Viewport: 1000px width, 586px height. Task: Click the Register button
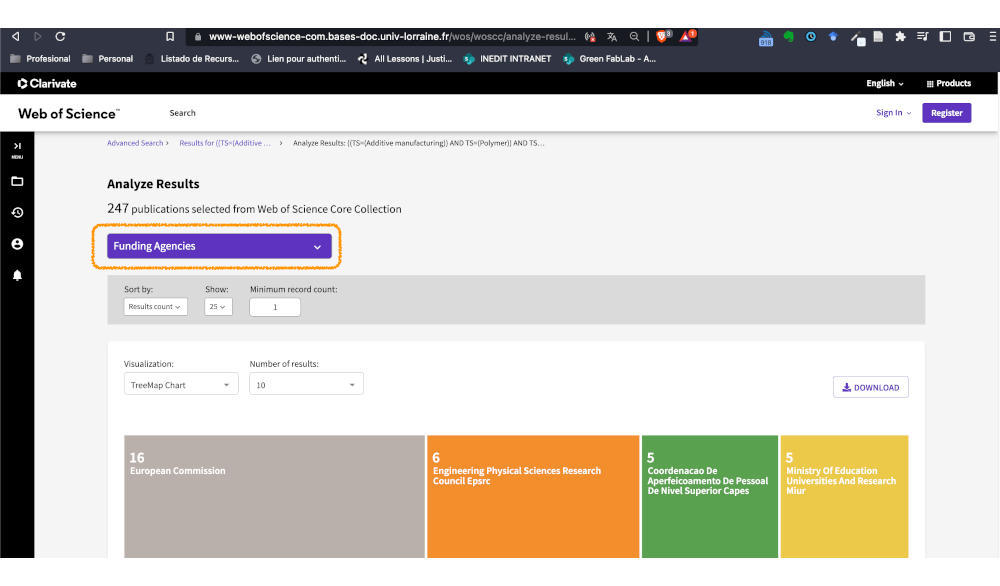pos(946,113)
